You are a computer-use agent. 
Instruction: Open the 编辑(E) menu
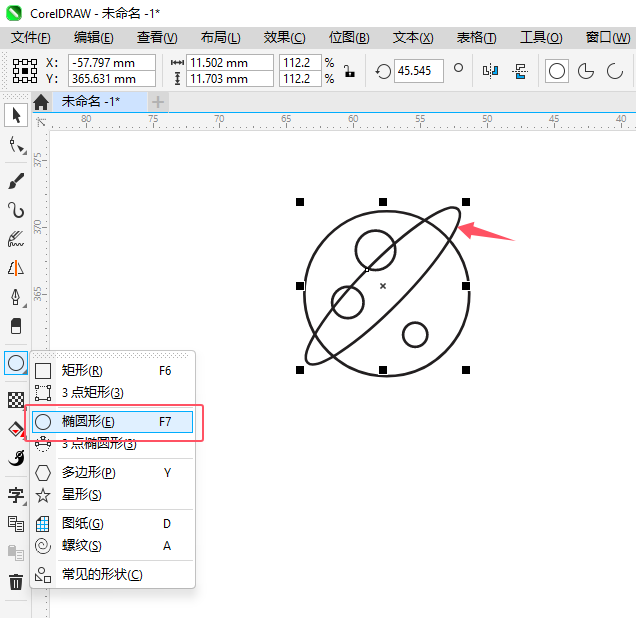(94, 38)
